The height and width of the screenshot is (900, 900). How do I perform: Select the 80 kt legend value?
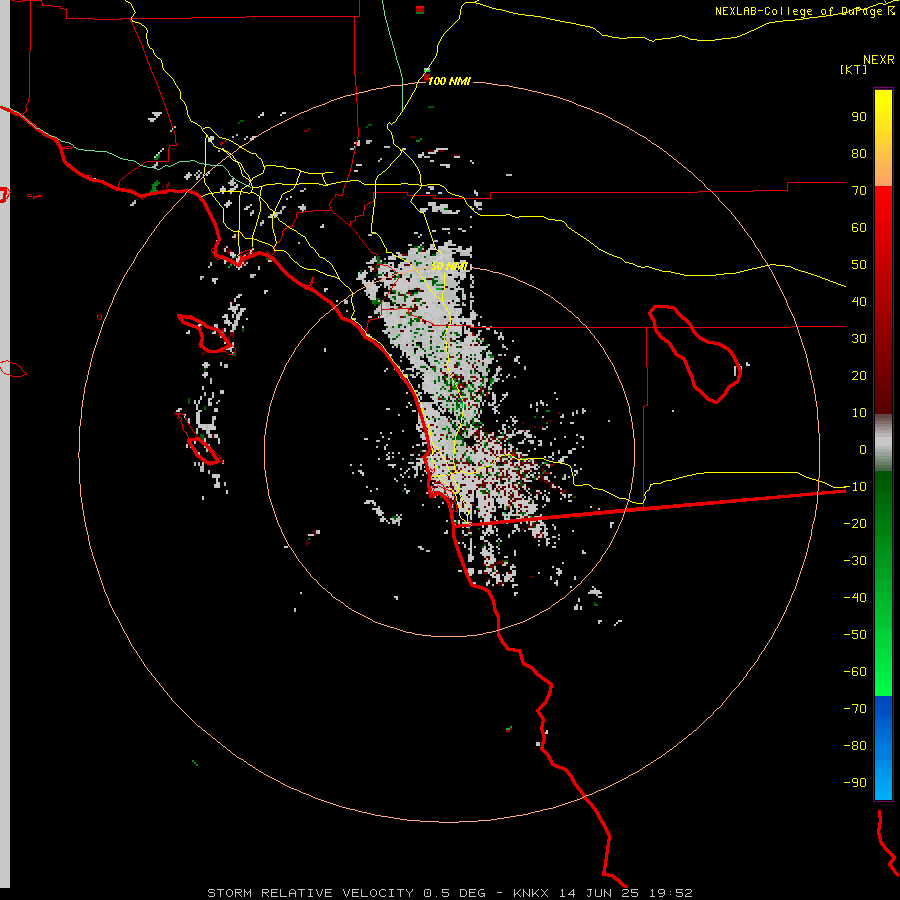click(x=859, y=154)
